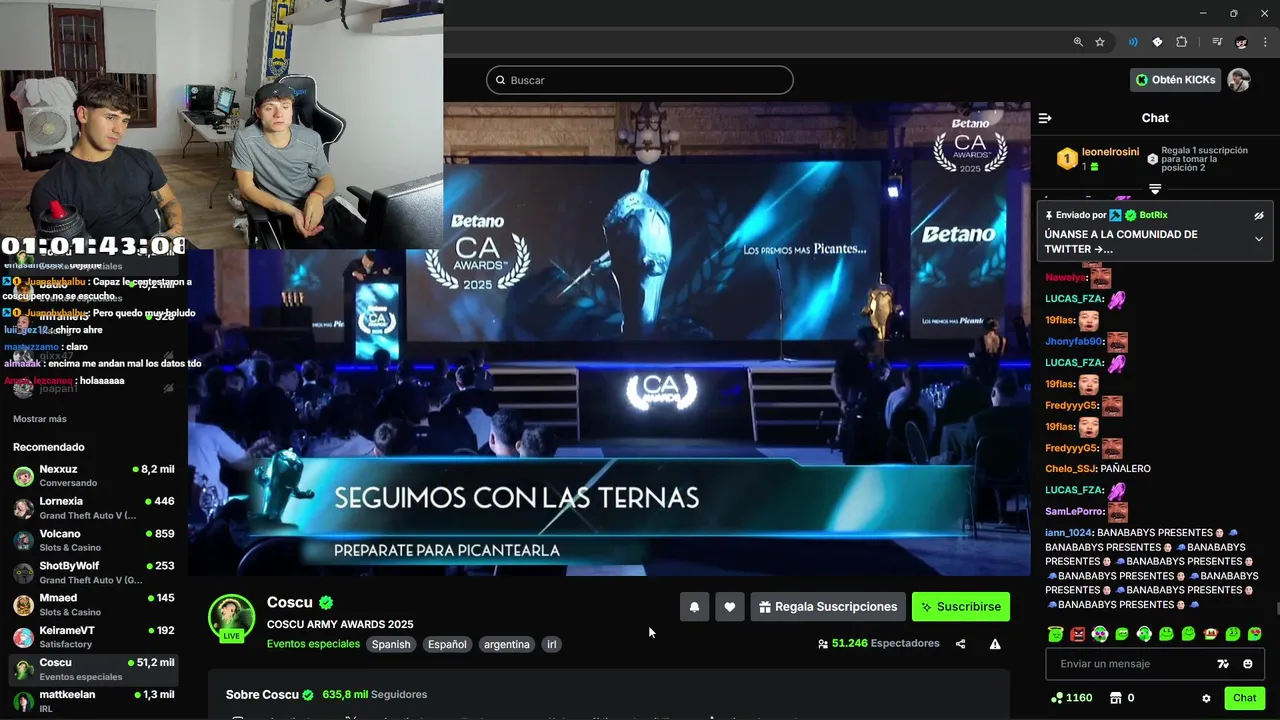Screen dimensions: 1280x720
Task: Click the notification bell for Coscu
Action: click(x=694, y=607)
